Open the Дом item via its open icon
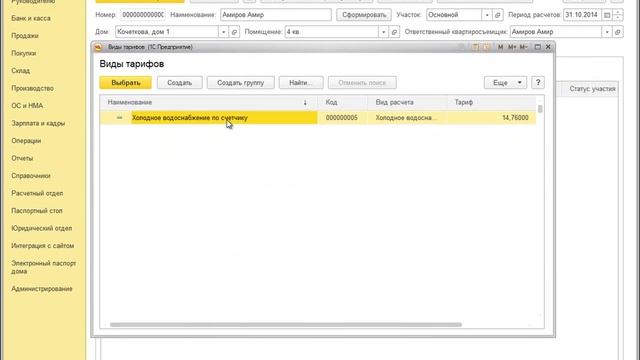 (x=234, y=32)
